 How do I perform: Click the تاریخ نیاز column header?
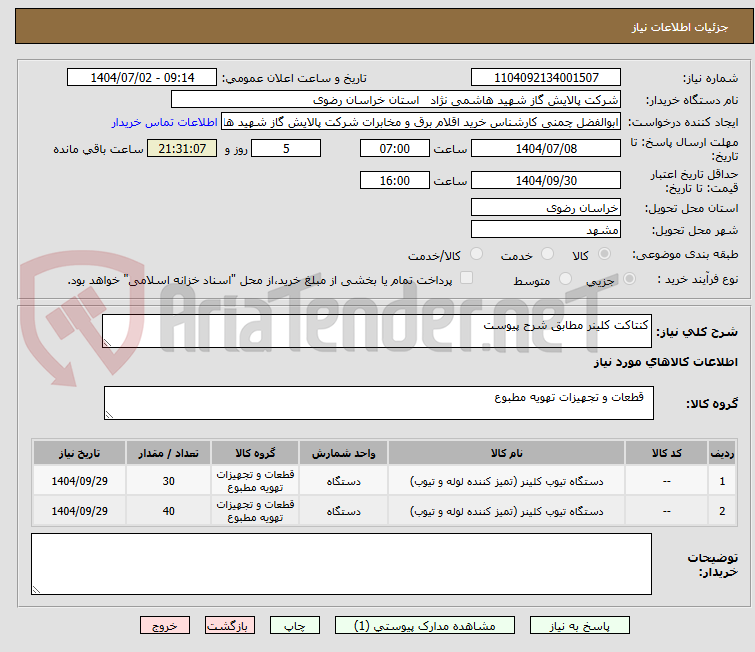point(79,453)
